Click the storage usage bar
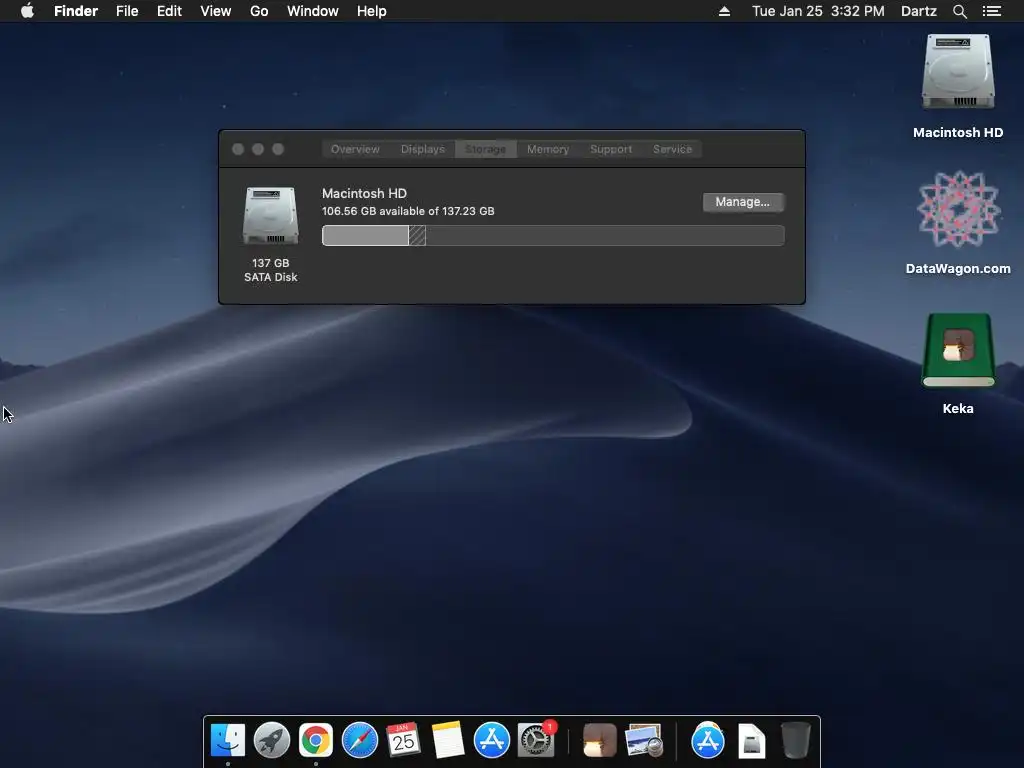Viewport: 1024px width, 768px height. [x=553, y=235]
